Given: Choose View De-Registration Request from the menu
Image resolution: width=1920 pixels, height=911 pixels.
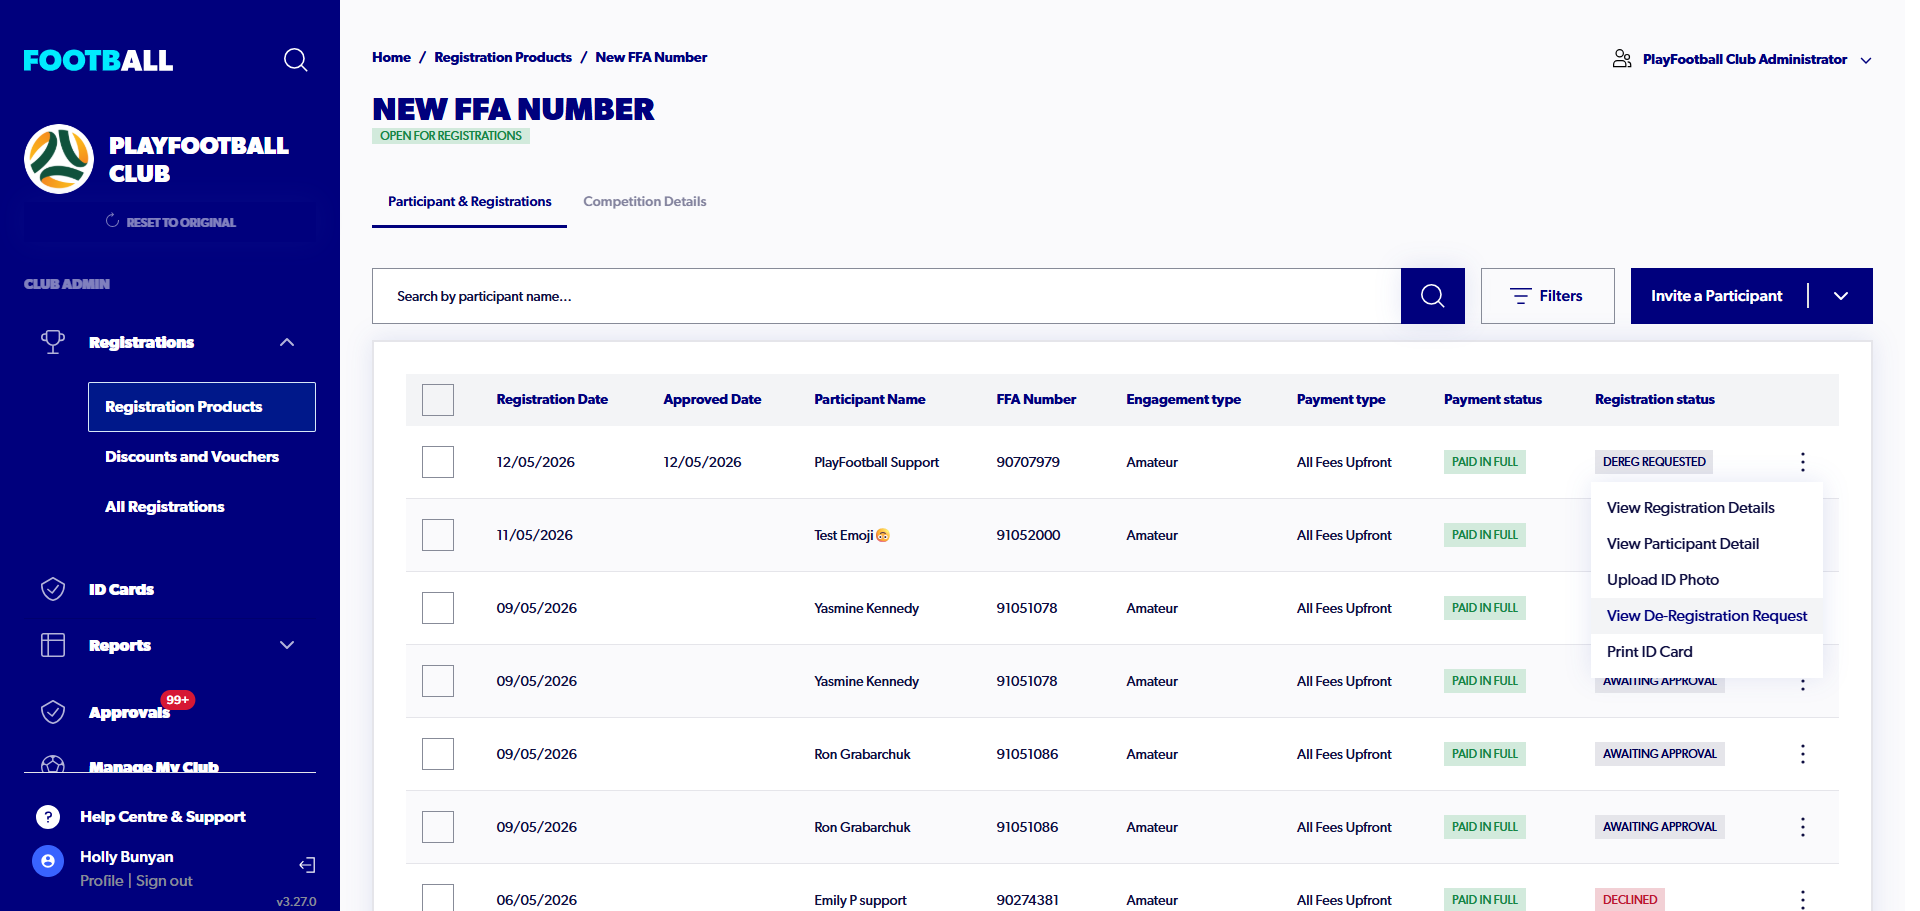Looking at the screenshot, I should [1706, 616].
